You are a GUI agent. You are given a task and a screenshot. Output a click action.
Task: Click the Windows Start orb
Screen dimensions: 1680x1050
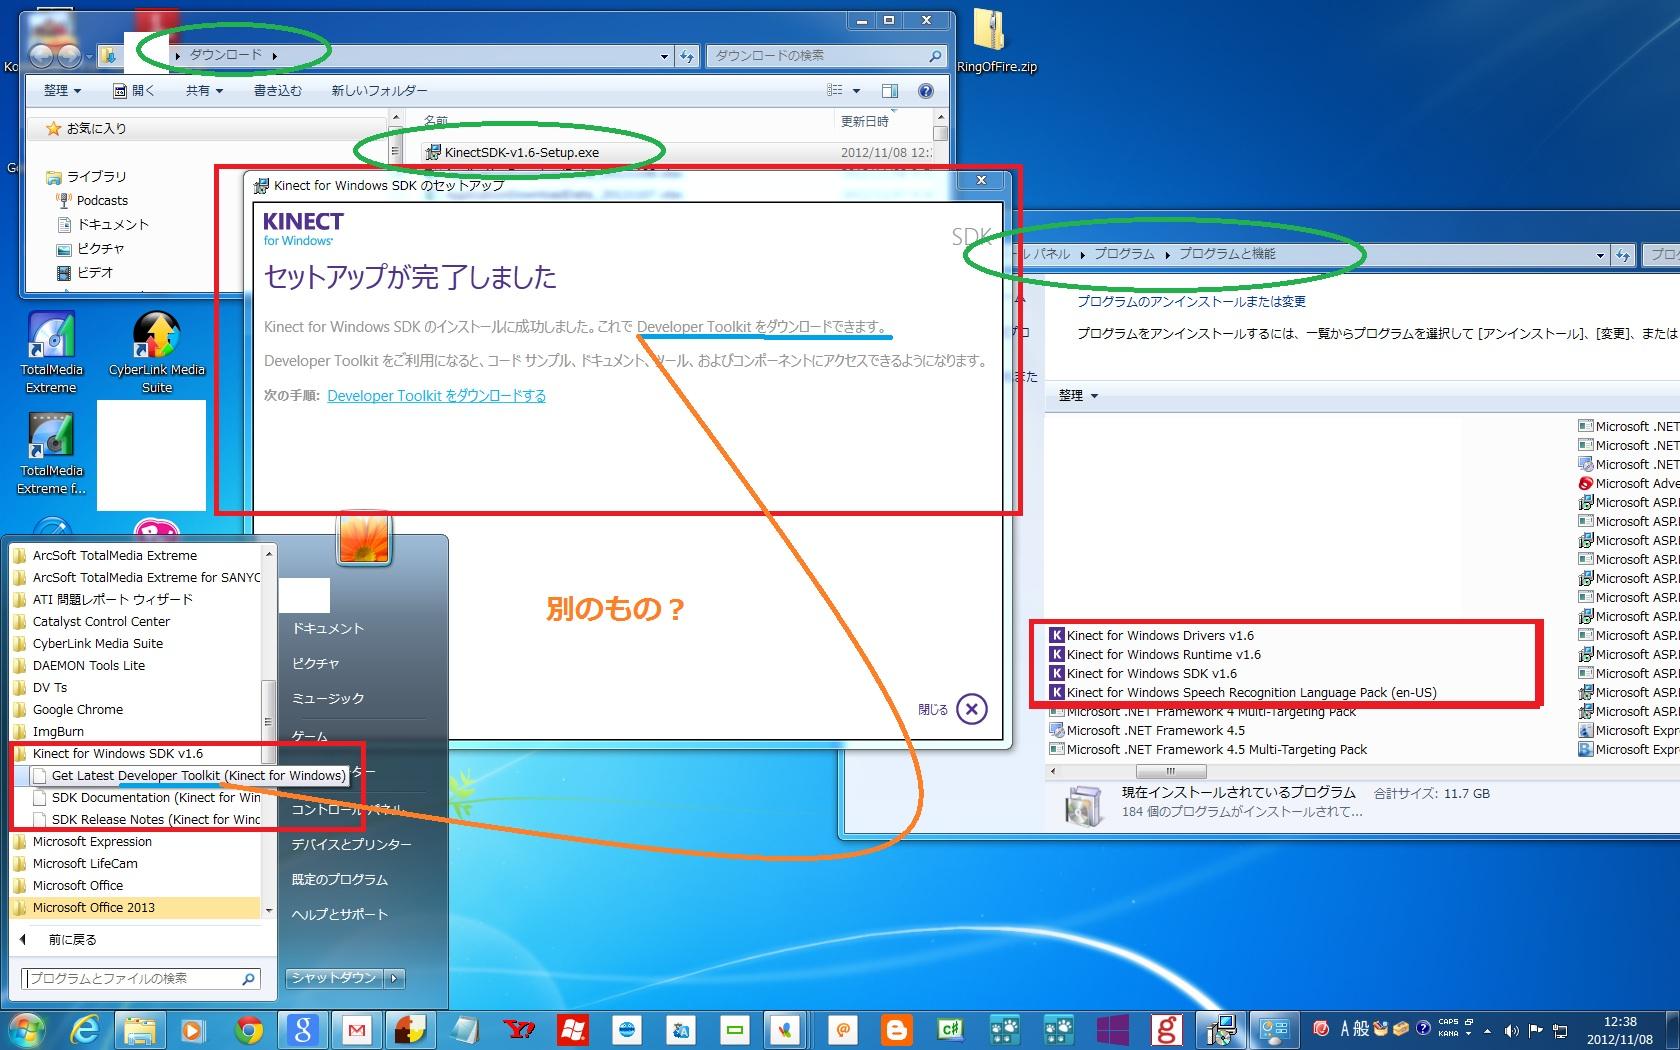[27, 1029]
